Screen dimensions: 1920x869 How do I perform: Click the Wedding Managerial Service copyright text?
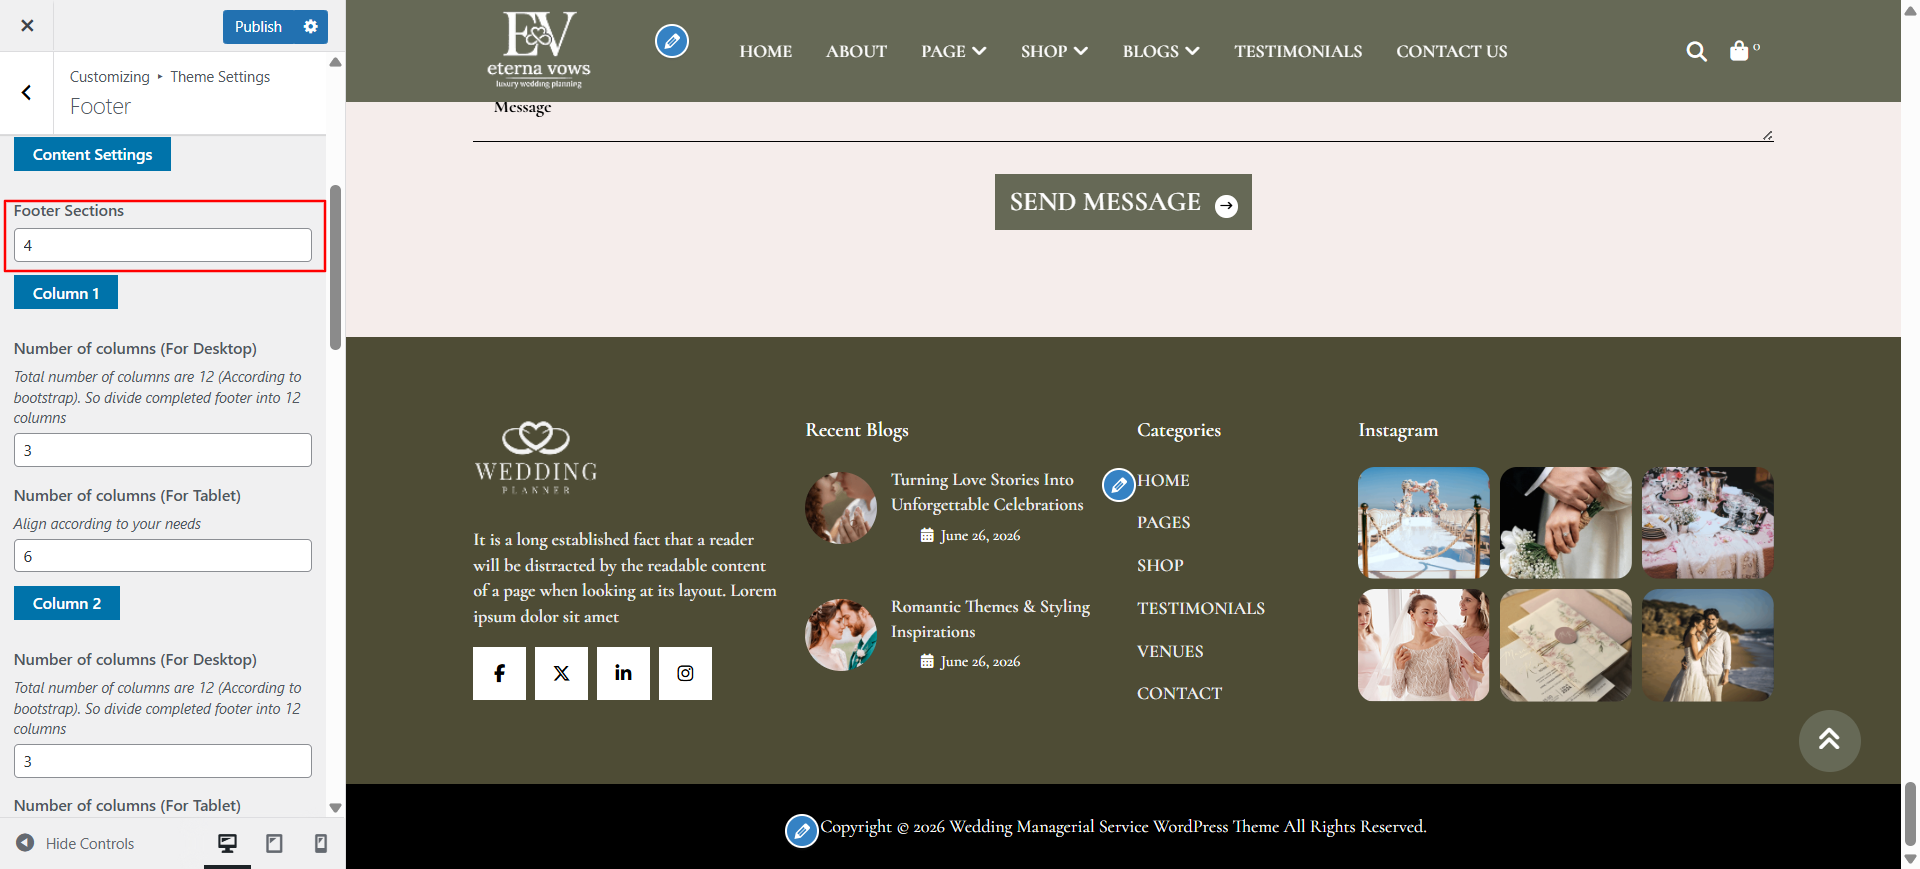tap(1123, 826)
